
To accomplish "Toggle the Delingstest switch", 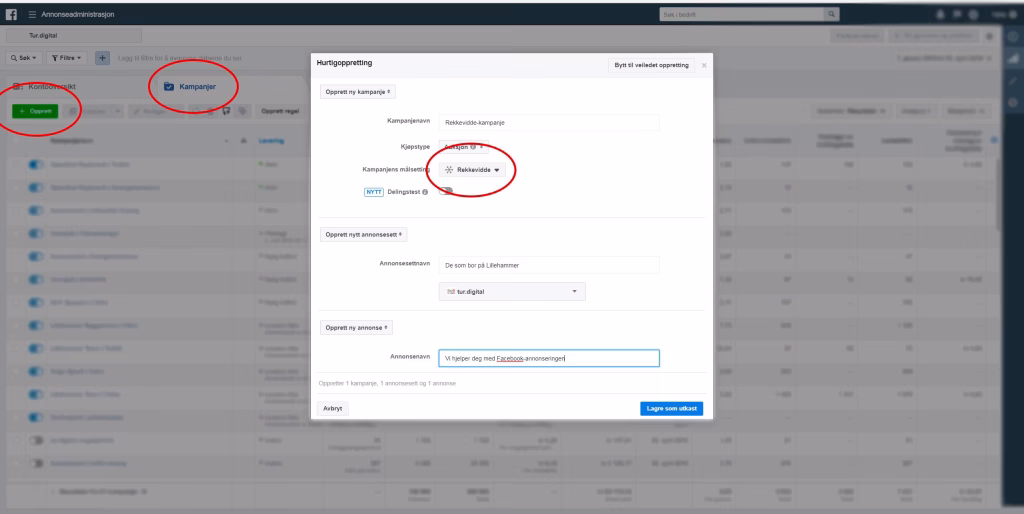I will tap(446, 191).
